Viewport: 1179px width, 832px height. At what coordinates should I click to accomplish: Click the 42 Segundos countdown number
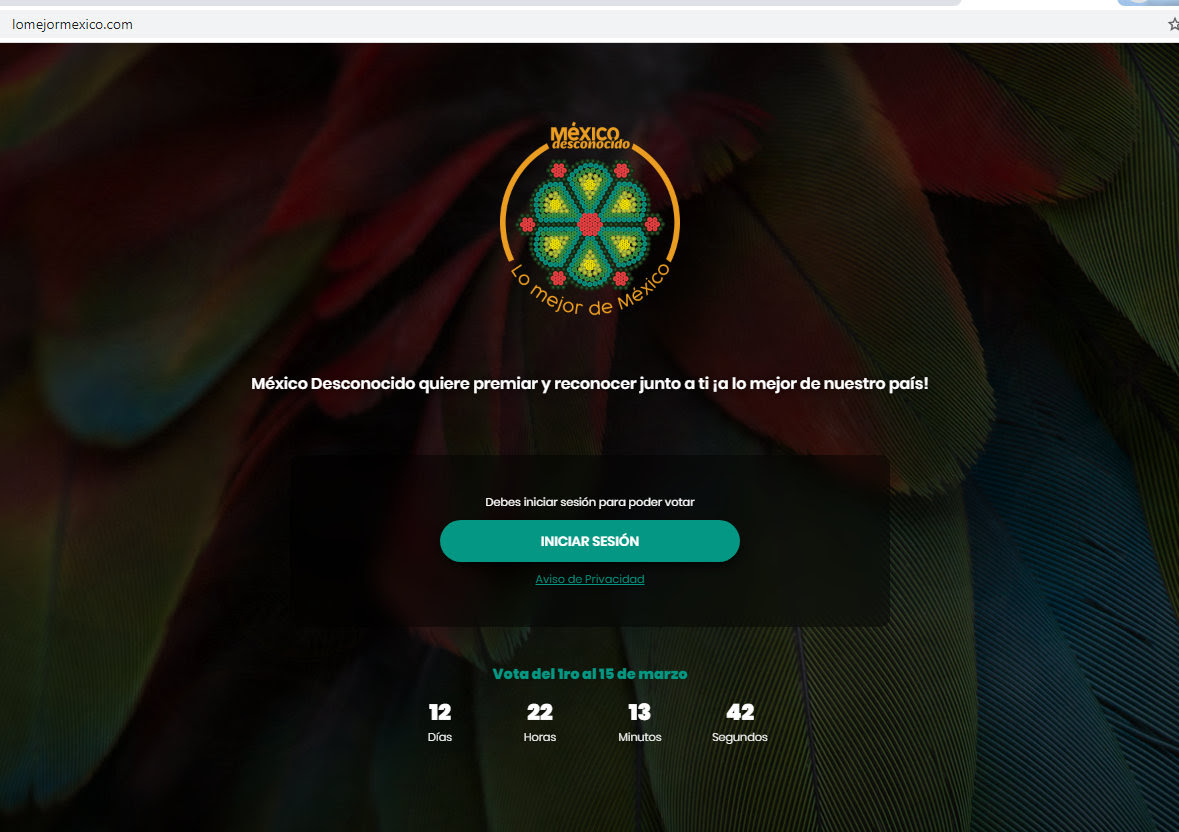point(740,712)
